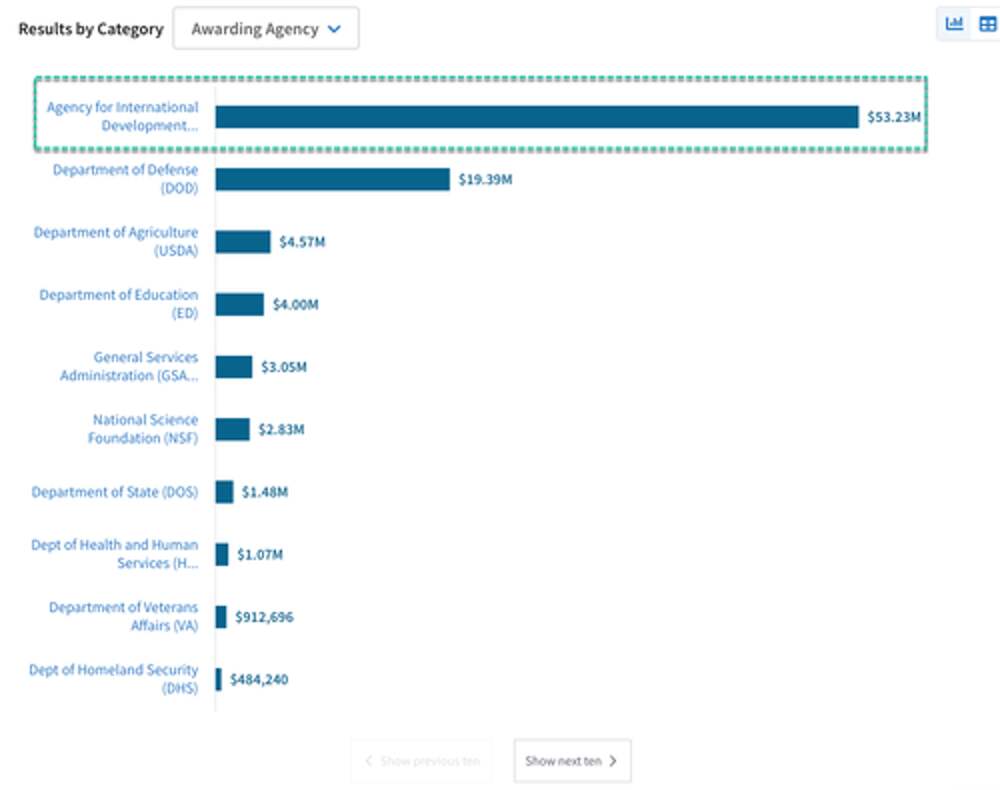Open Agency for International Development link

pos(122,117)
